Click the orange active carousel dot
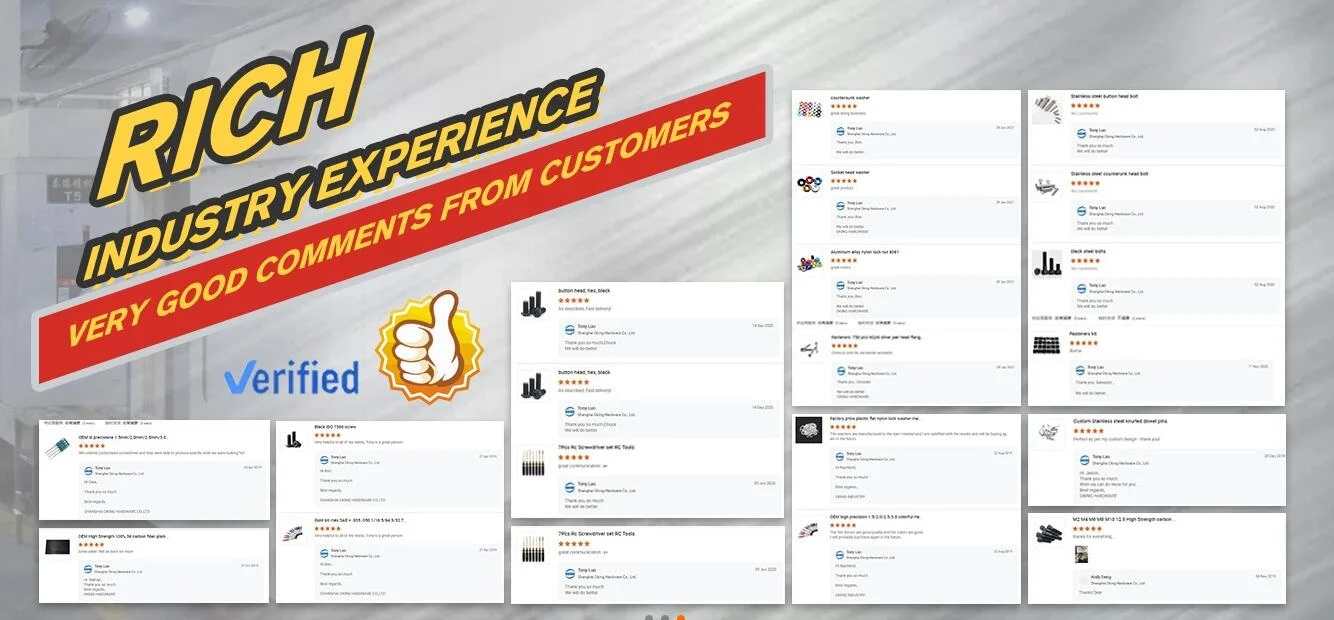 [x=681, y=617]
